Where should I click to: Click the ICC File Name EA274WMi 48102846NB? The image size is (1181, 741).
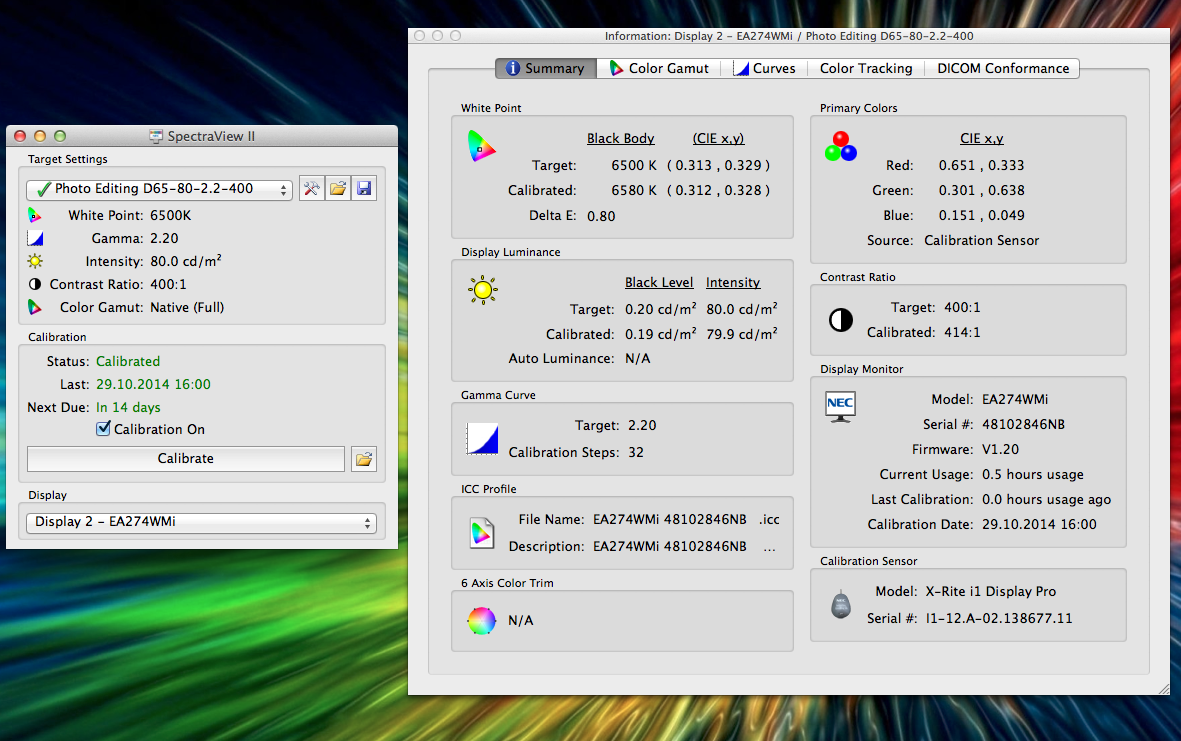[670, 520]
